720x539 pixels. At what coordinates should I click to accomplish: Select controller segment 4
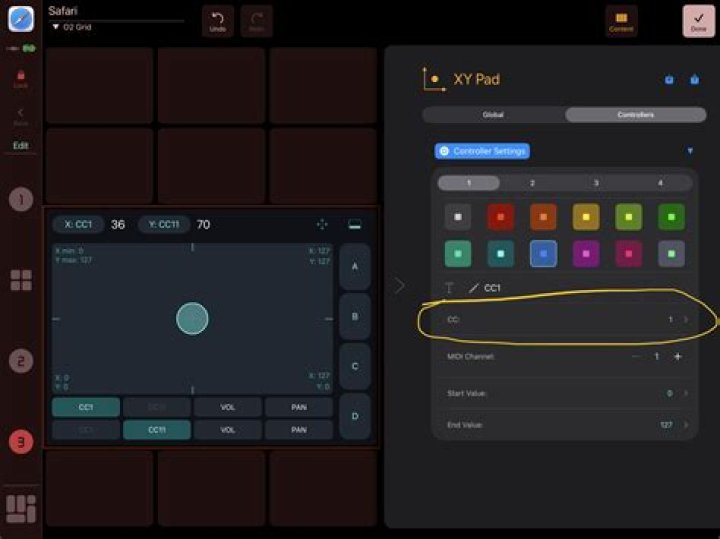tap(660, 183)
